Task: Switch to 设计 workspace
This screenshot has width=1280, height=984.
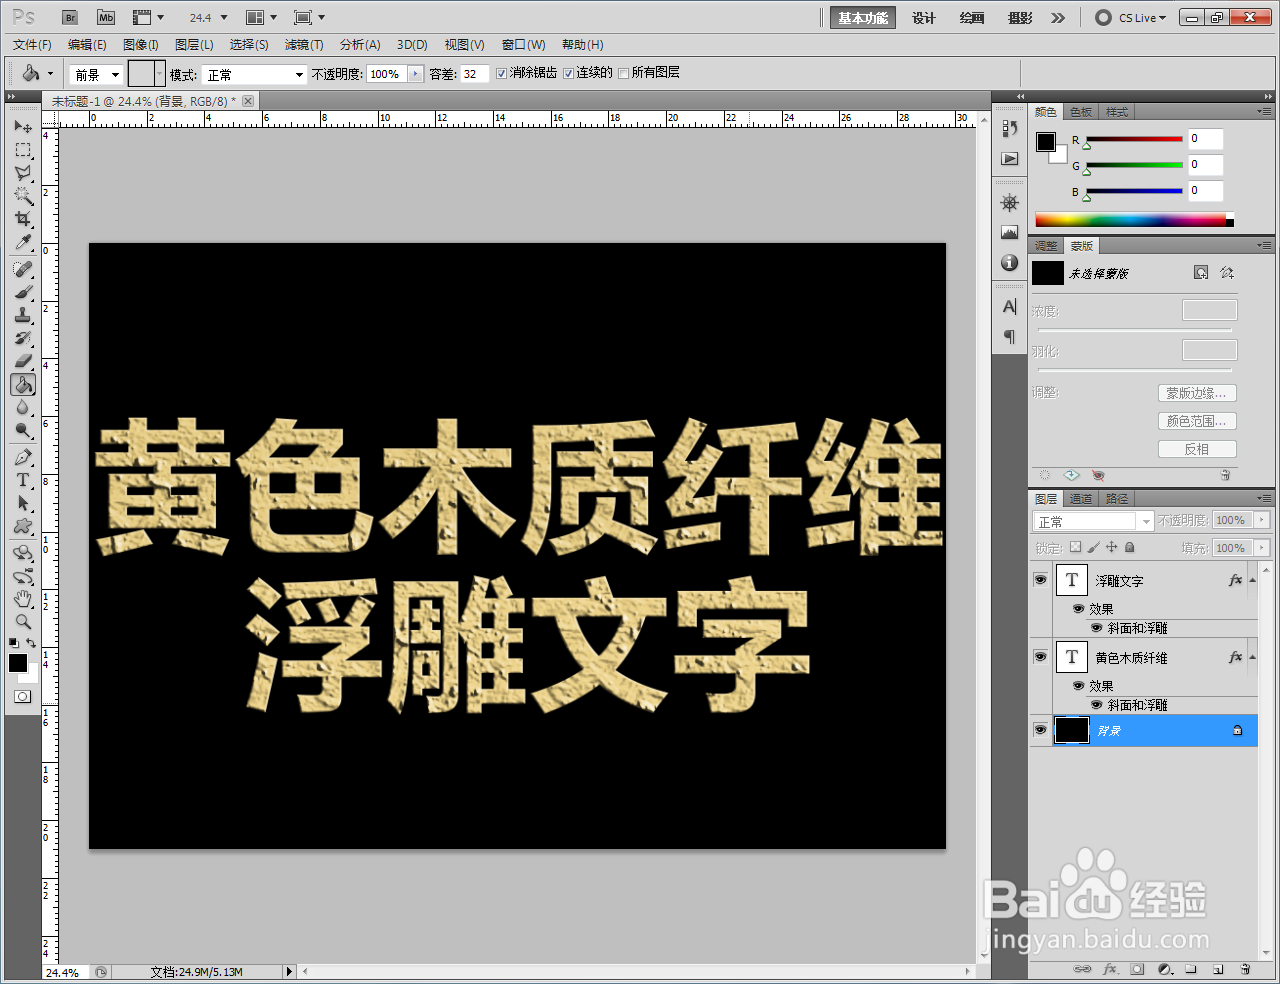Action: [924, 18]
